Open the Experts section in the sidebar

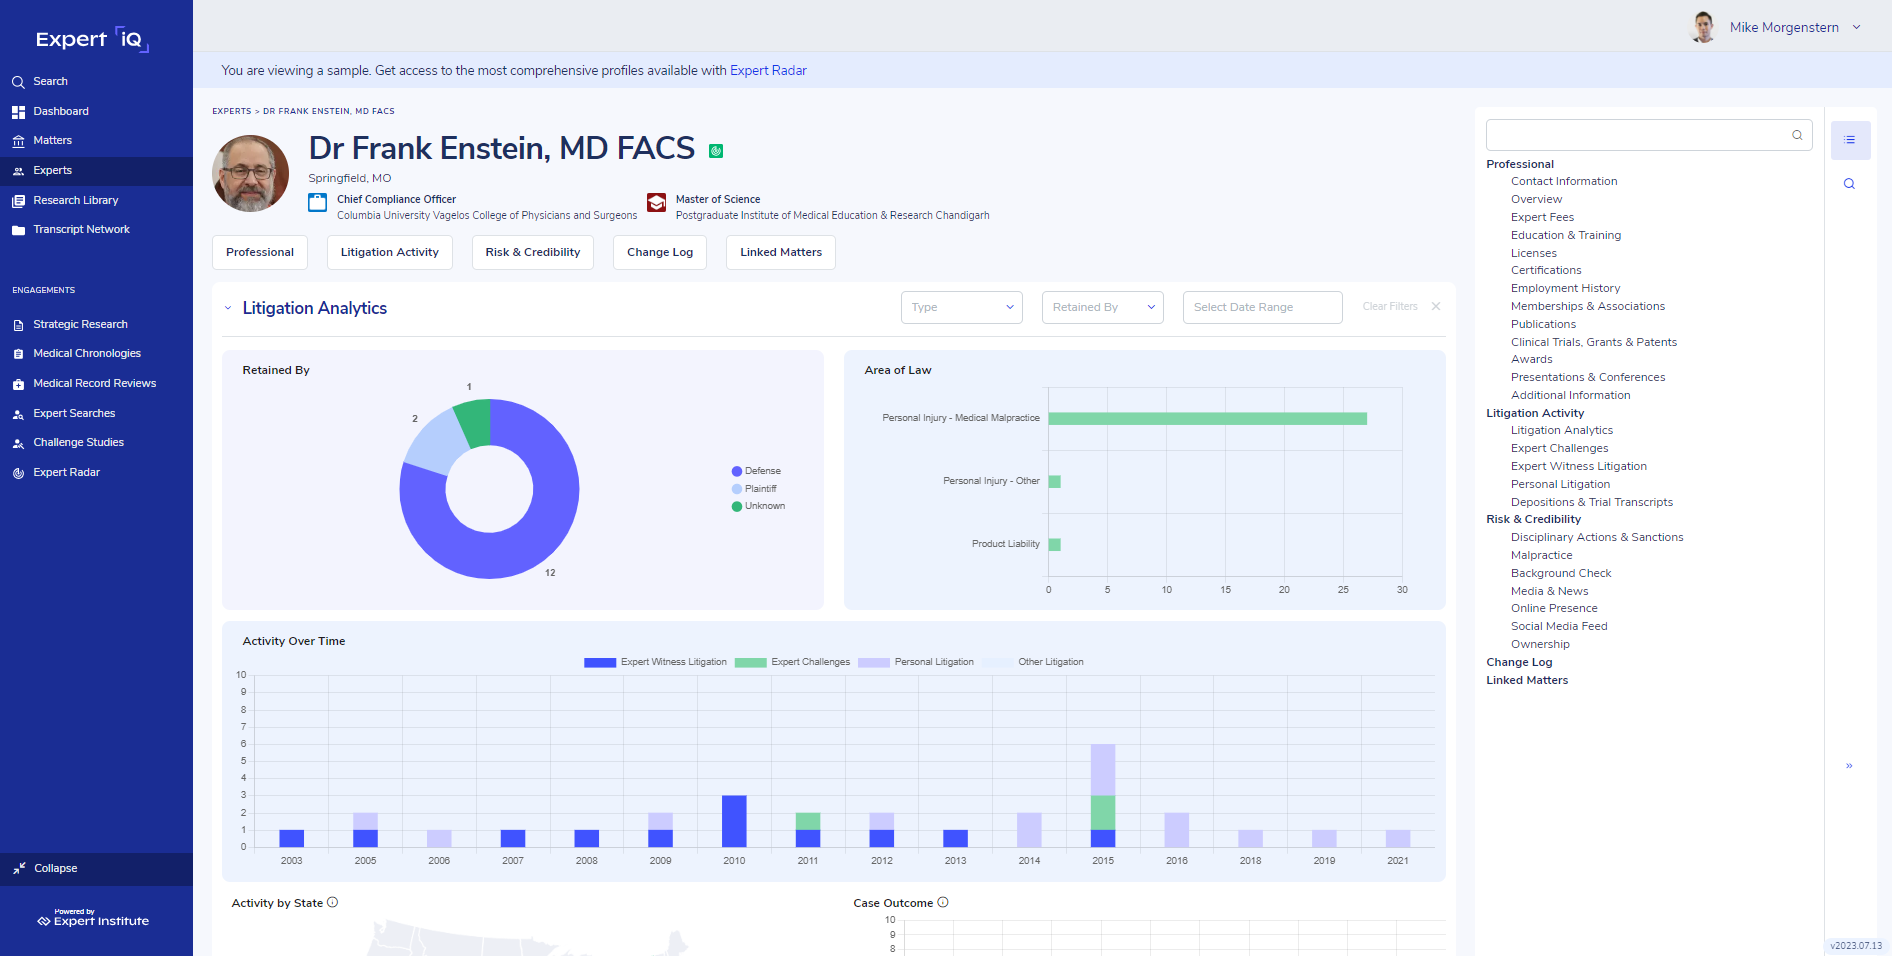(52, 170)
